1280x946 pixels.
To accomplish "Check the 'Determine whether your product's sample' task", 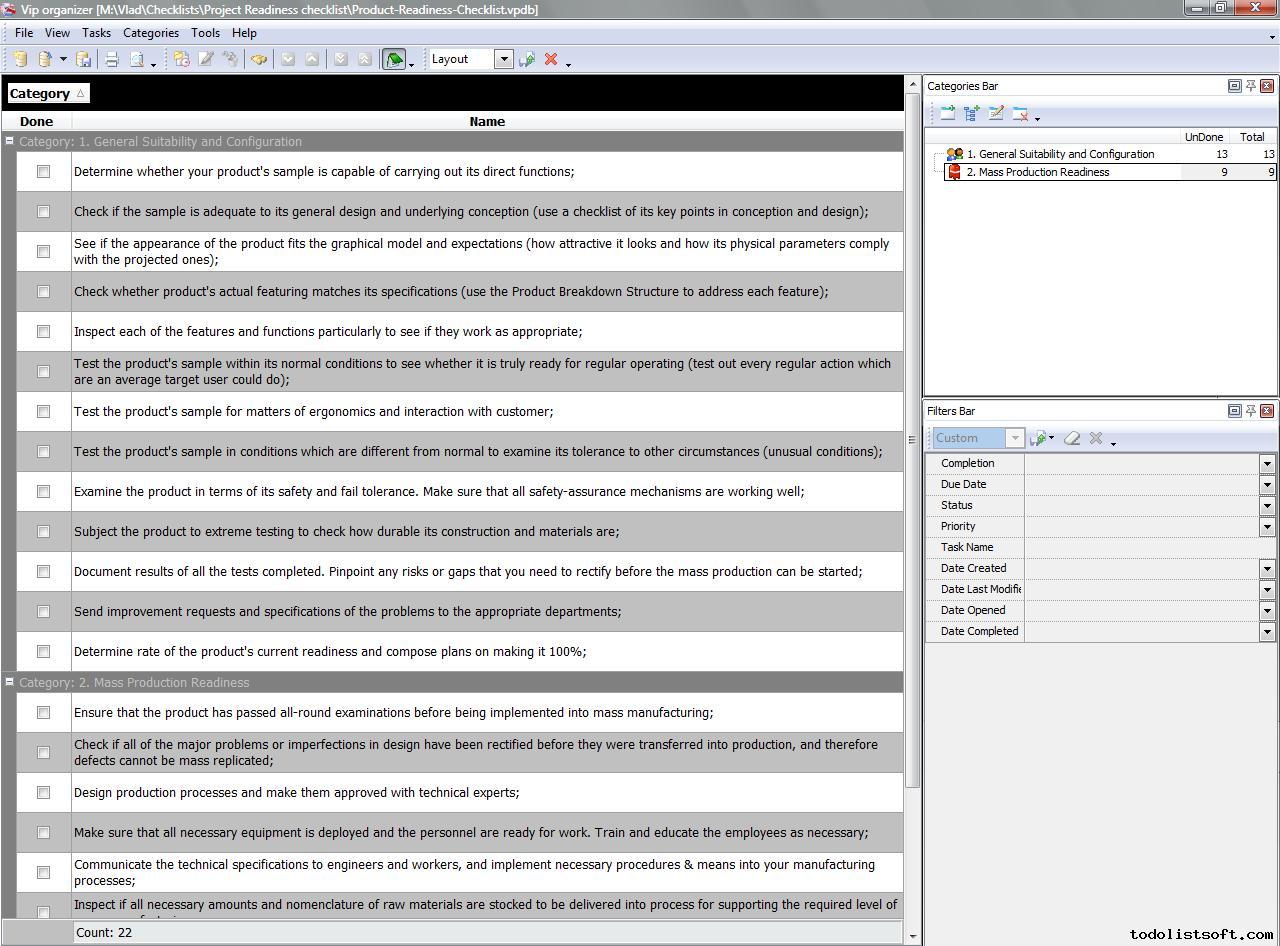I will [43, 172].
